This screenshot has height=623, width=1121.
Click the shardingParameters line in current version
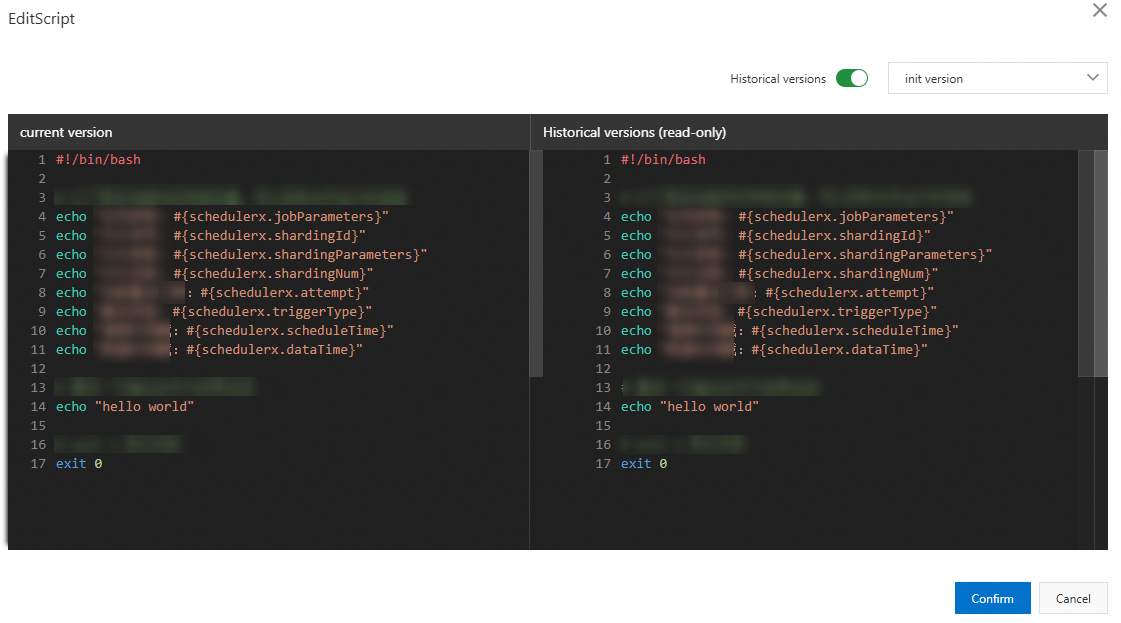pyautogui.click(x=242, y=254)
